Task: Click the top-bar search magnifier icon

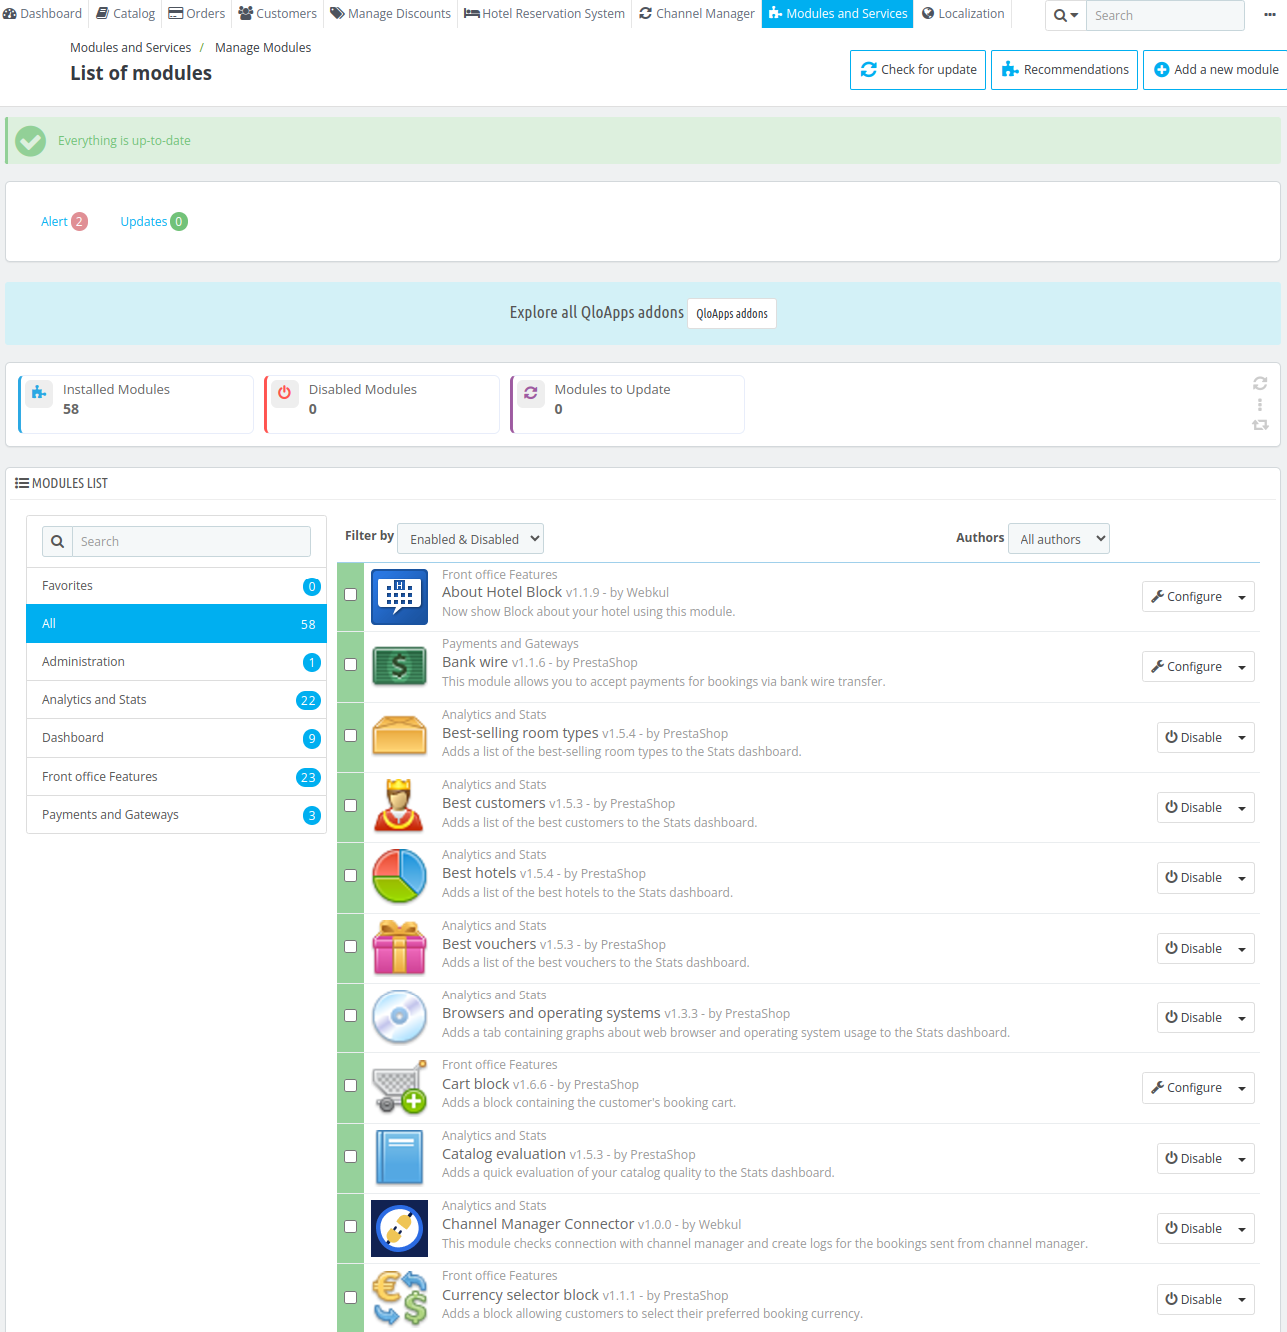Action: pyautogui.click(x=1066, y=15)
